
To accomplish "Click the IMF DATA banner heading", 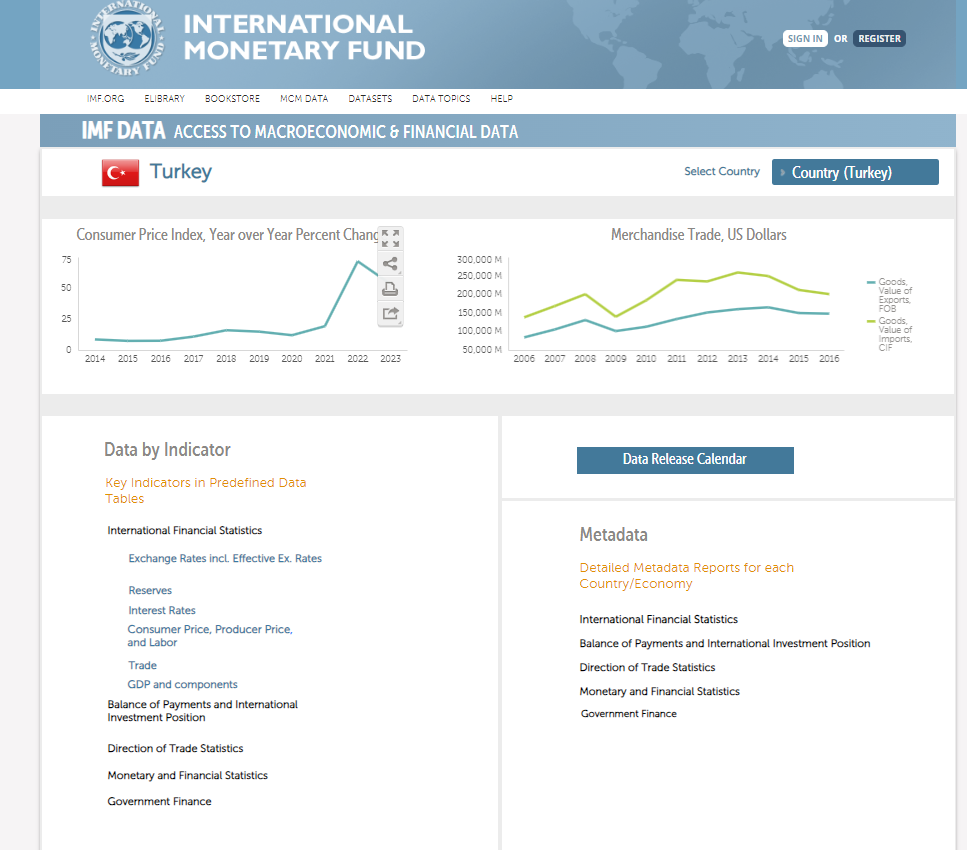I will pos(123,131).
